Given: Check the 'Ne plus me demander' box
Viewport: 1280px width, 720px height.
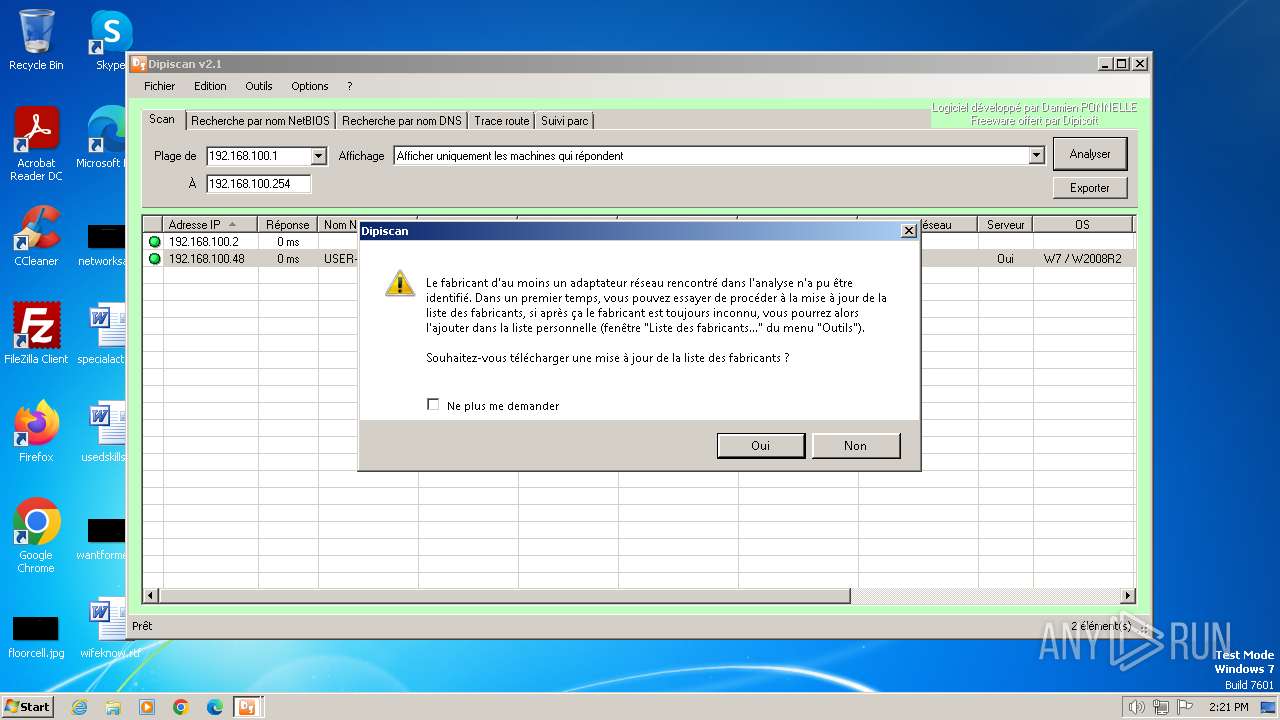Looking at the screenshot, I should click(433, 405).
